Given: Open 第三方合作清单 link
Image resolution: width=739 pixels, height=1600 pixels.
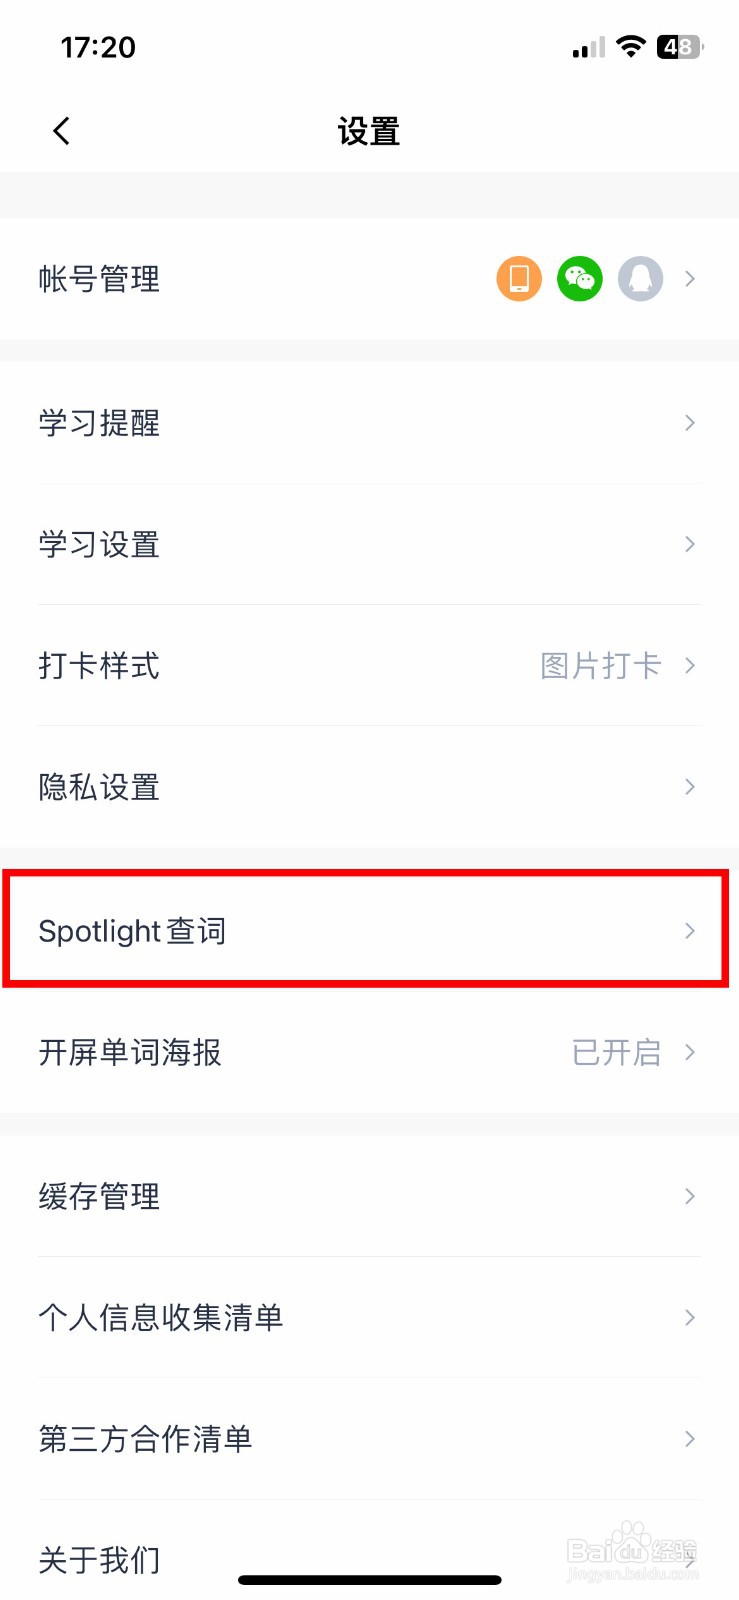Looking at the screenshot, I should coord(146,1439).
